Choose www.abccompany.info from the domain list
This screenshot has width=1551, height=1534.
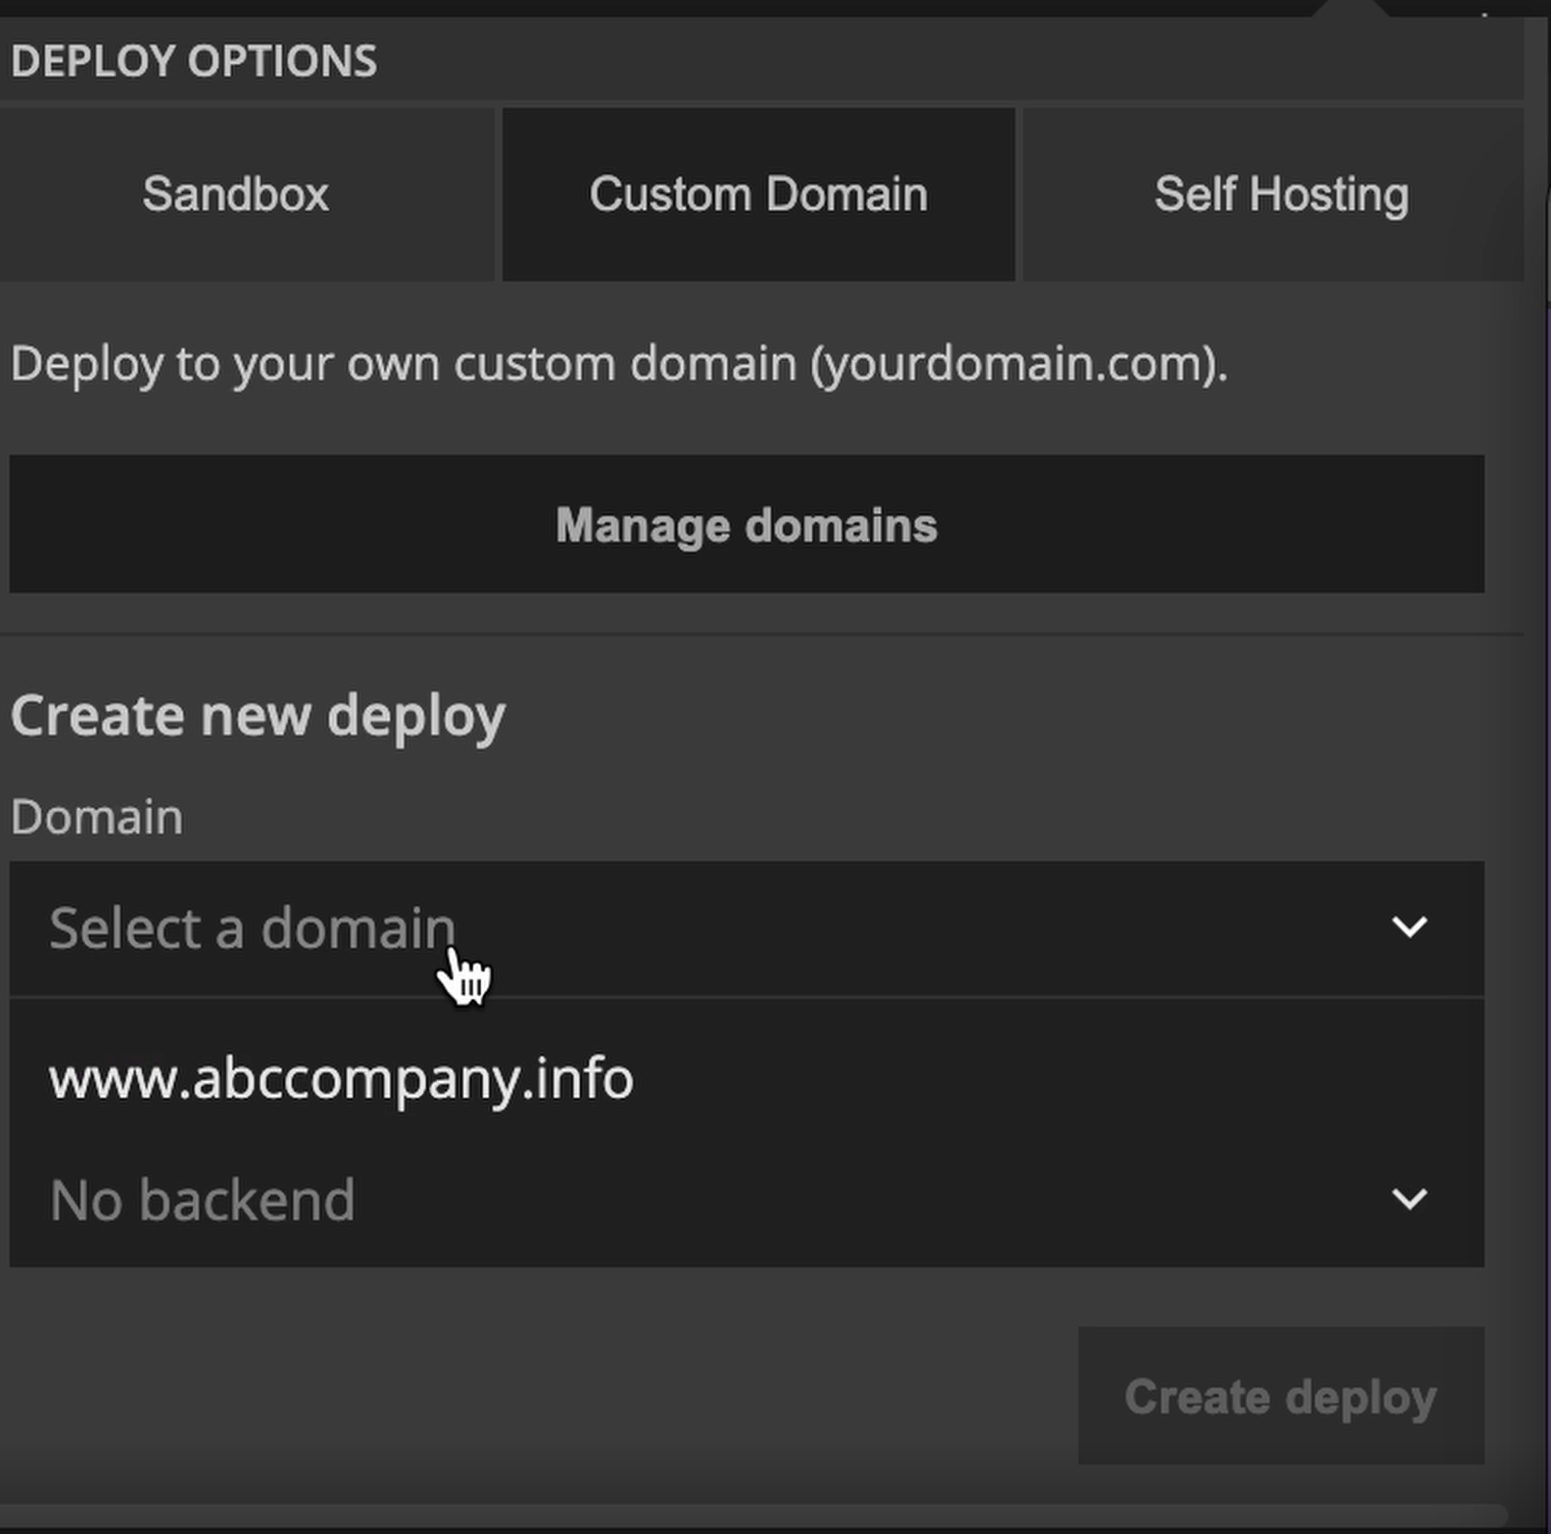341,1078
